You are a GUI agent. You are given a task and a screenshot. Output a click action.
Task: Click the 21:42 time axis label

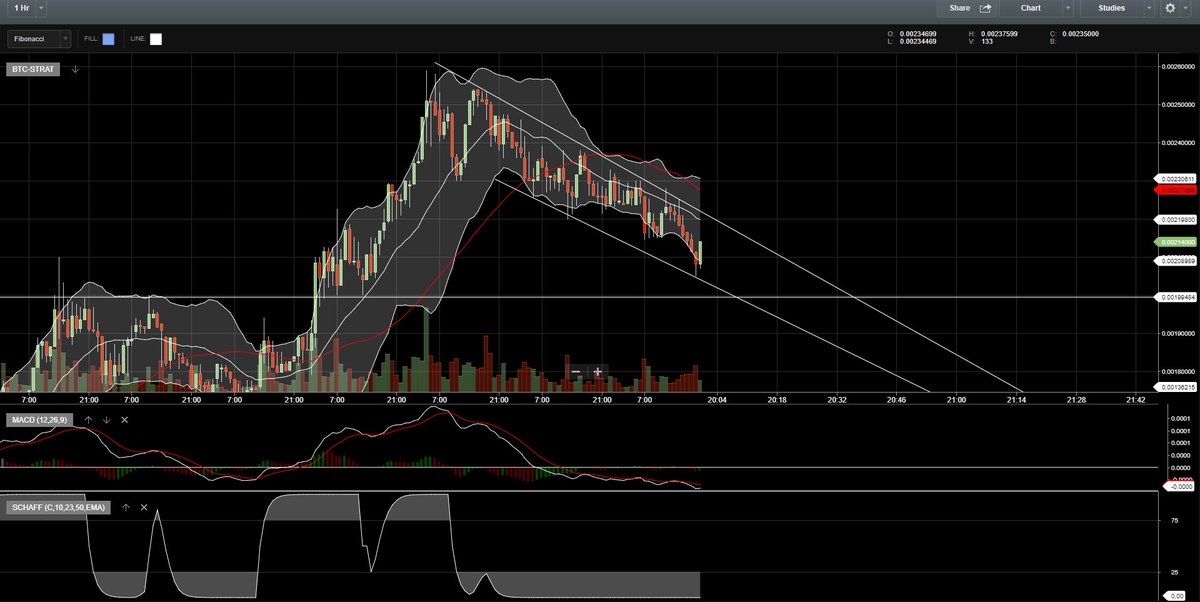1136,399
